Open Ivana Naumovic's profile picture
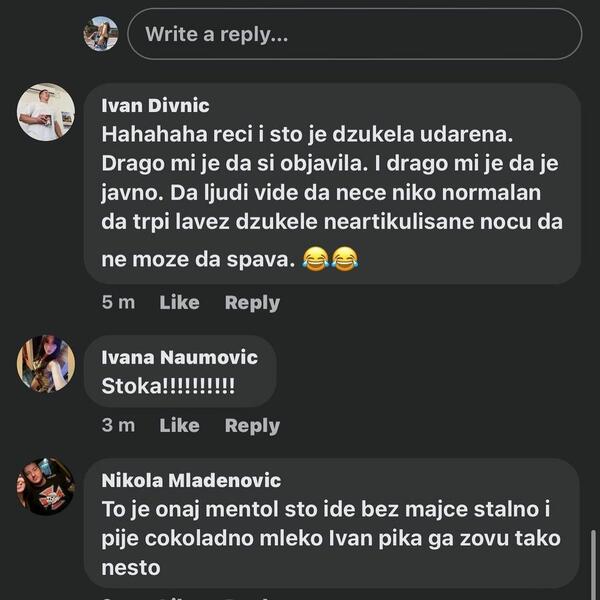This screenshot has height=600, width=600. [46, 363]
